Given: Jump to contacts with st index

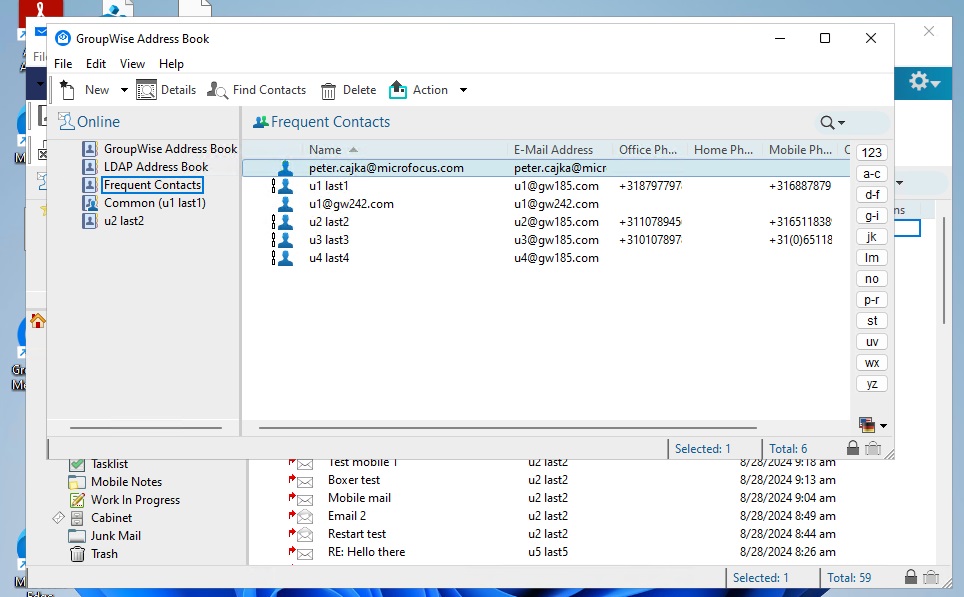Looking at the screenshot, I should (872, 320).
